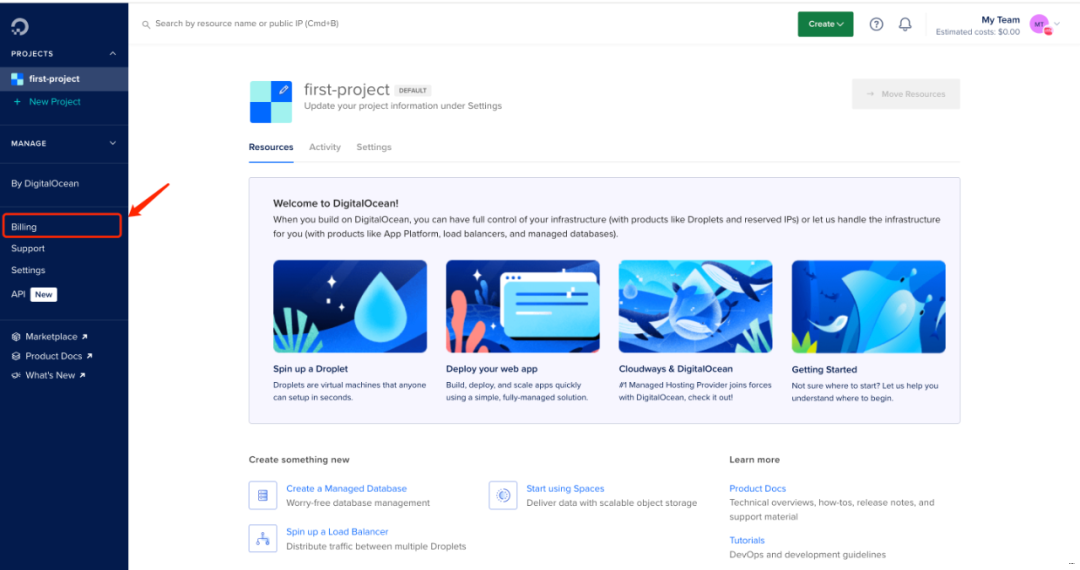
Task: Collapse the Projects section chevron
Action: pyautogui.click(x=112, y=54)
